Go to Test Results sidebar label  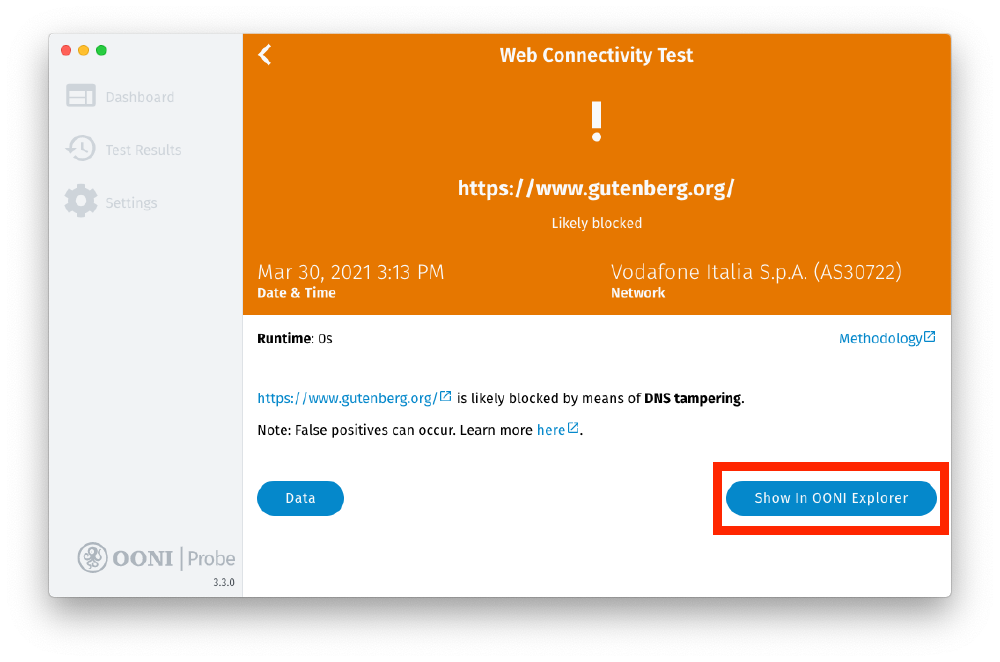(143, 150)
